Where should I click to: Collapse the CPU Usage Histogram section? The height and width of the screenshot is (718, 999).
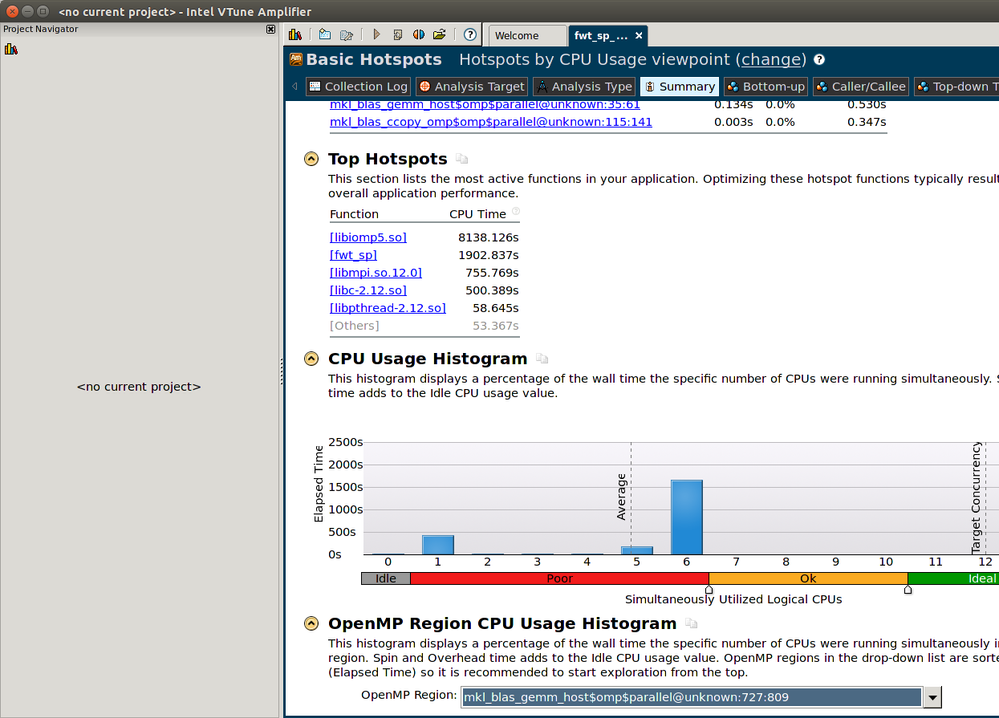click(x=311, y=359)
